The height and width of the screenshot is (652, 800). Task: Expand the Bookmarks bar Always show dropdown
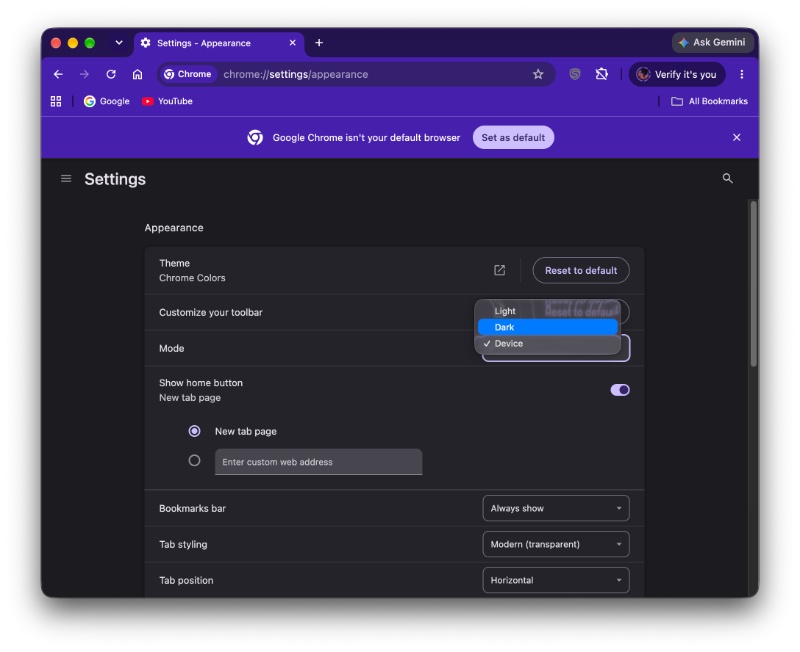click(556, 508)
